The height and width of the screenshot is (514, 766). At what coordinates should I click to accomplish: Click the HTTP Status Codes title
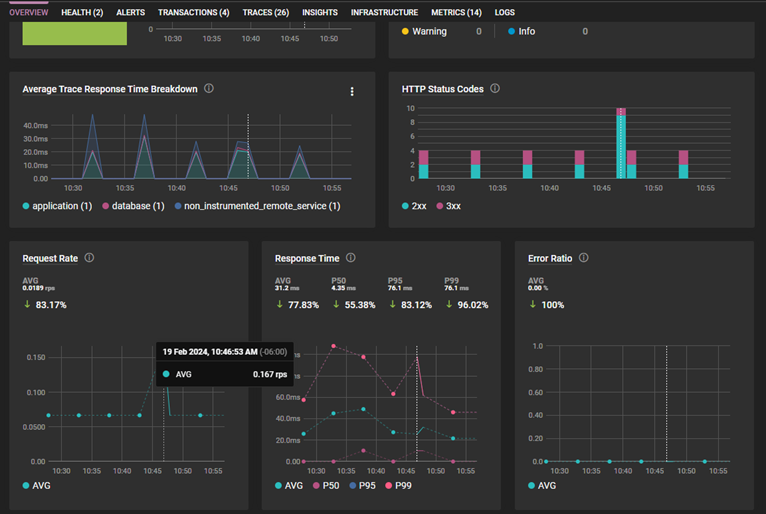click(443, 89)
